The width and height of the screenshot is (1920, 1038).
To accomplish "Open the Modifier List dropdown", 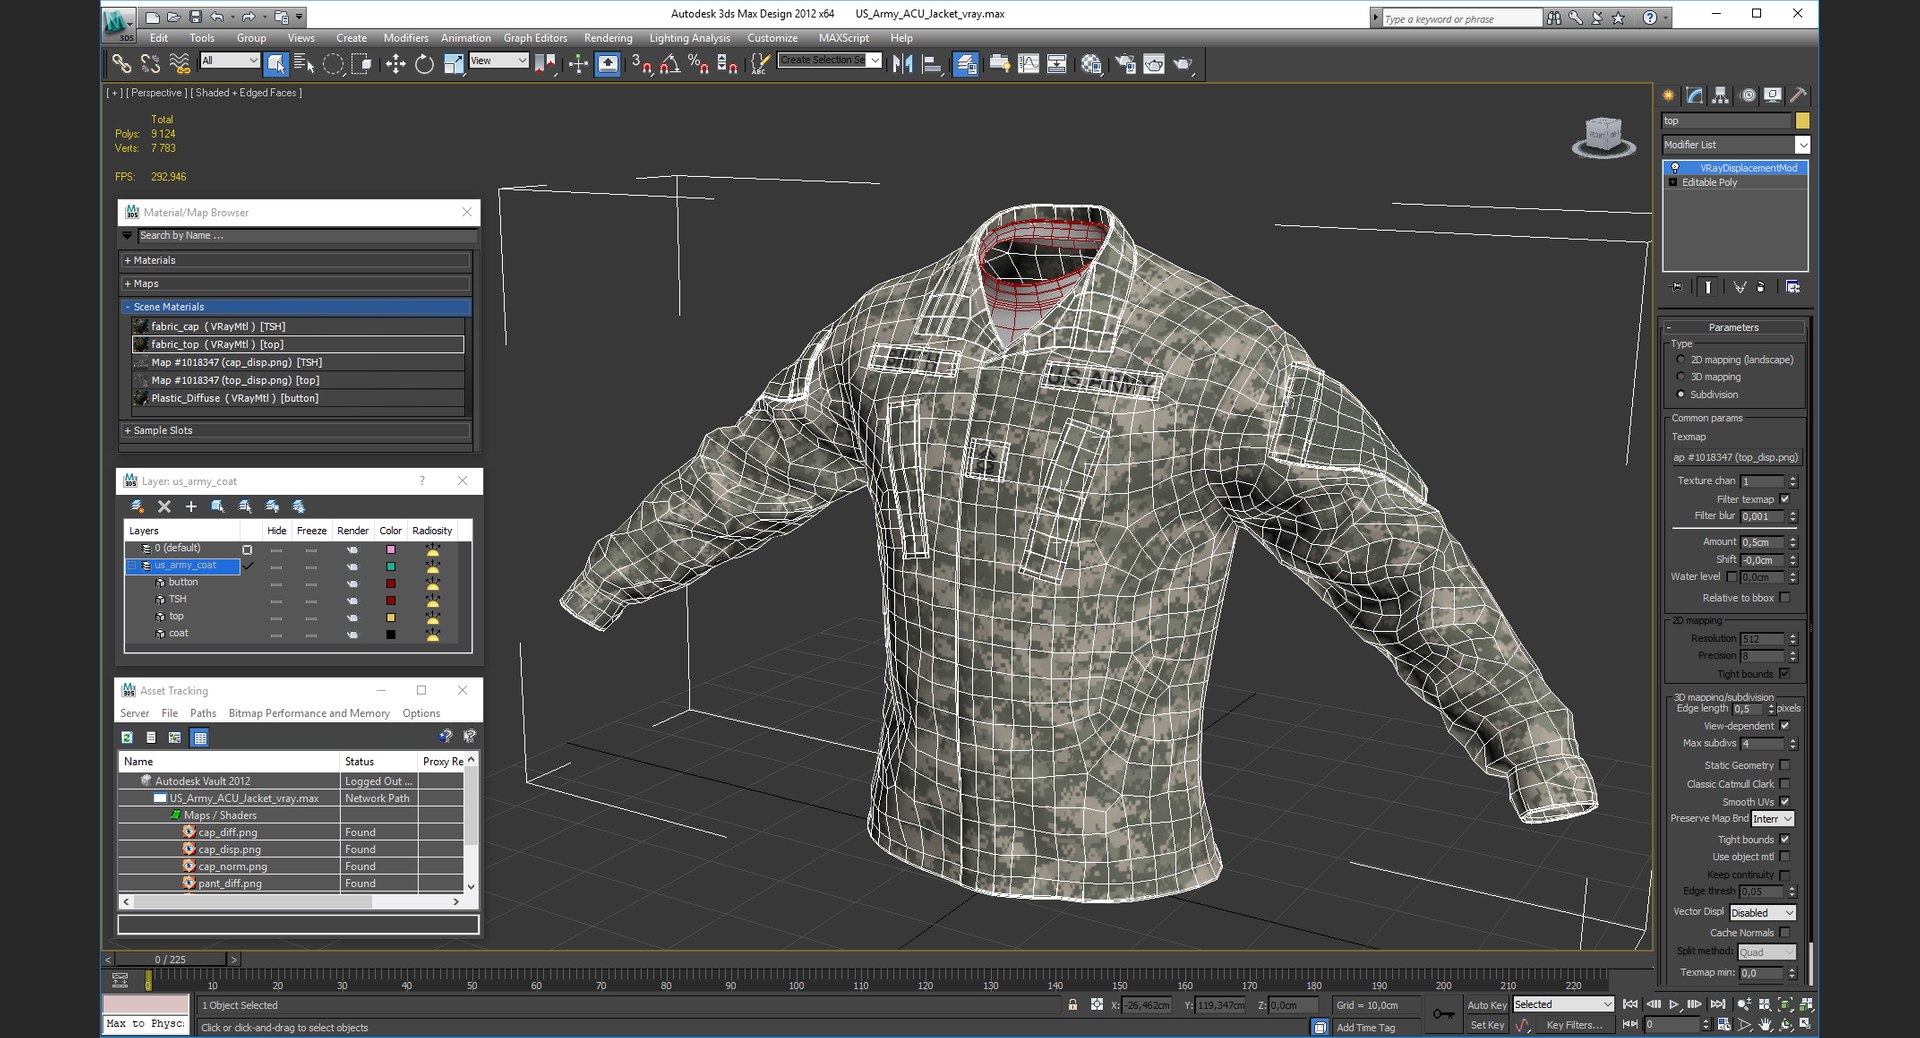I will pos(1736,145).
